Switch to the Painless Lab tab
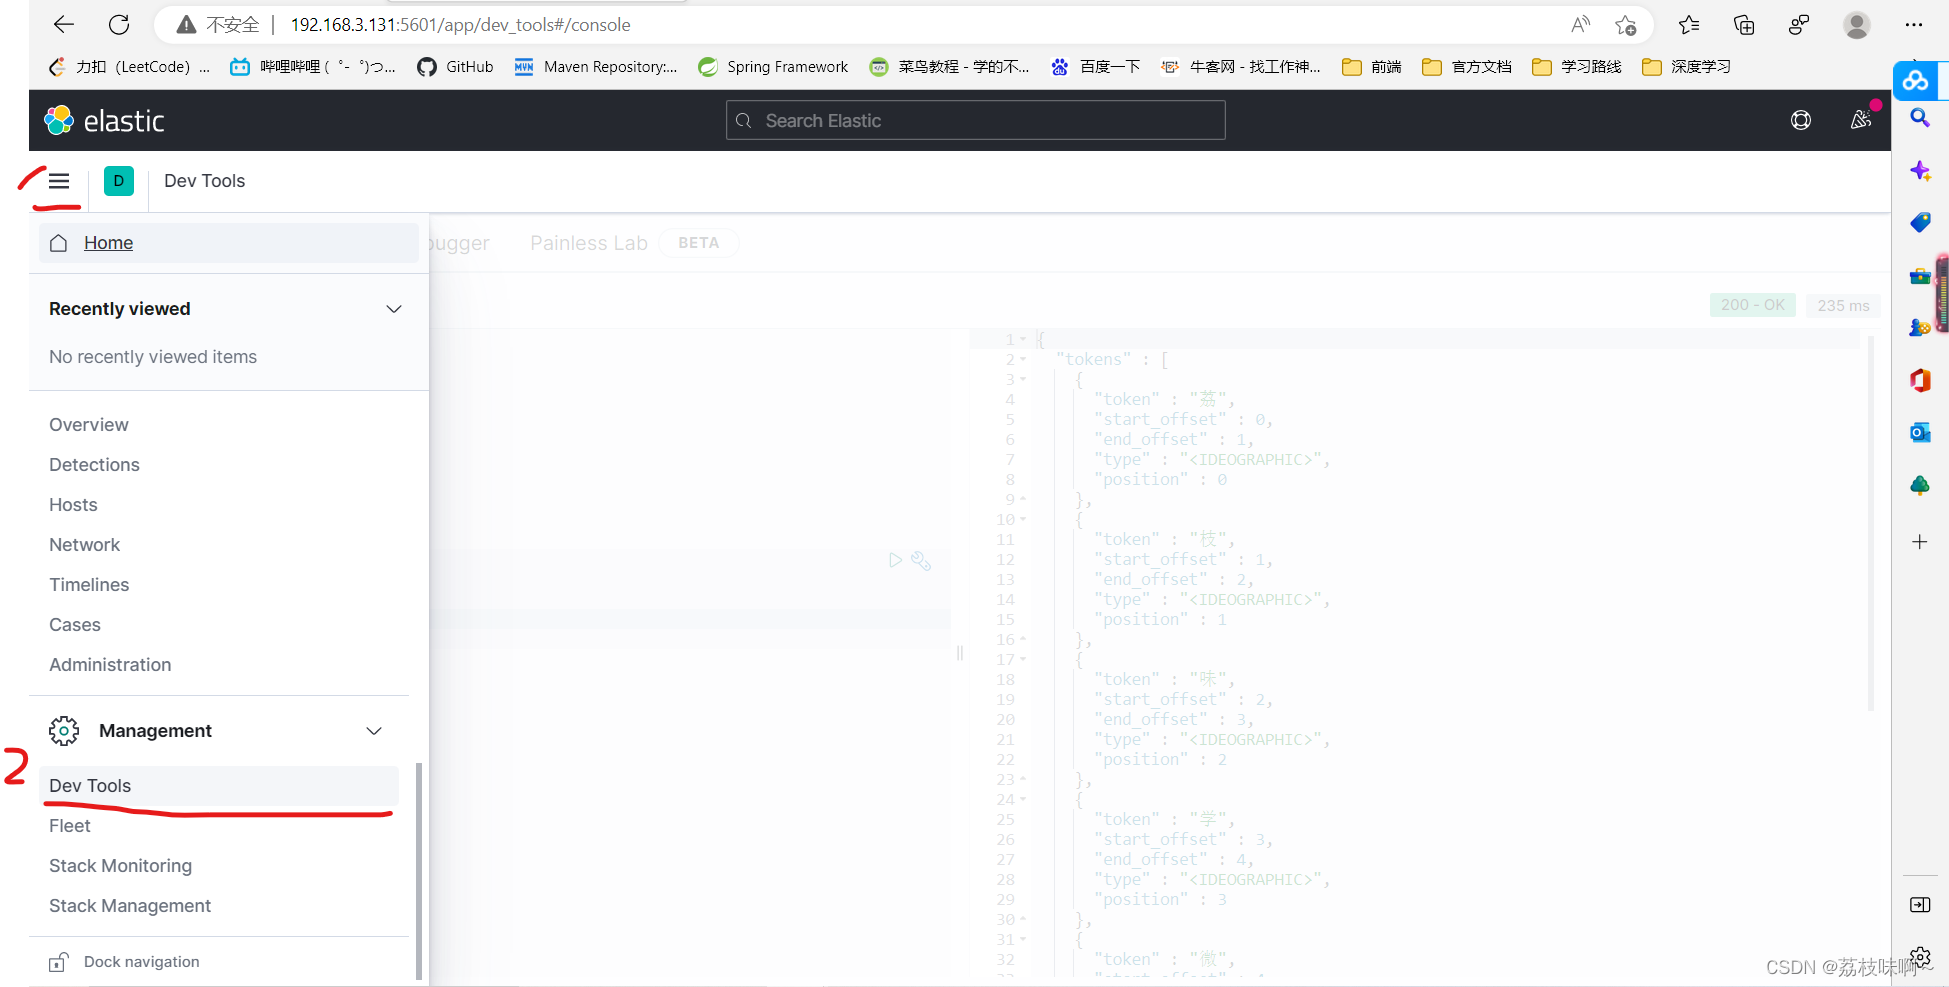1949x987 pixels. click(x=588, y=242)
